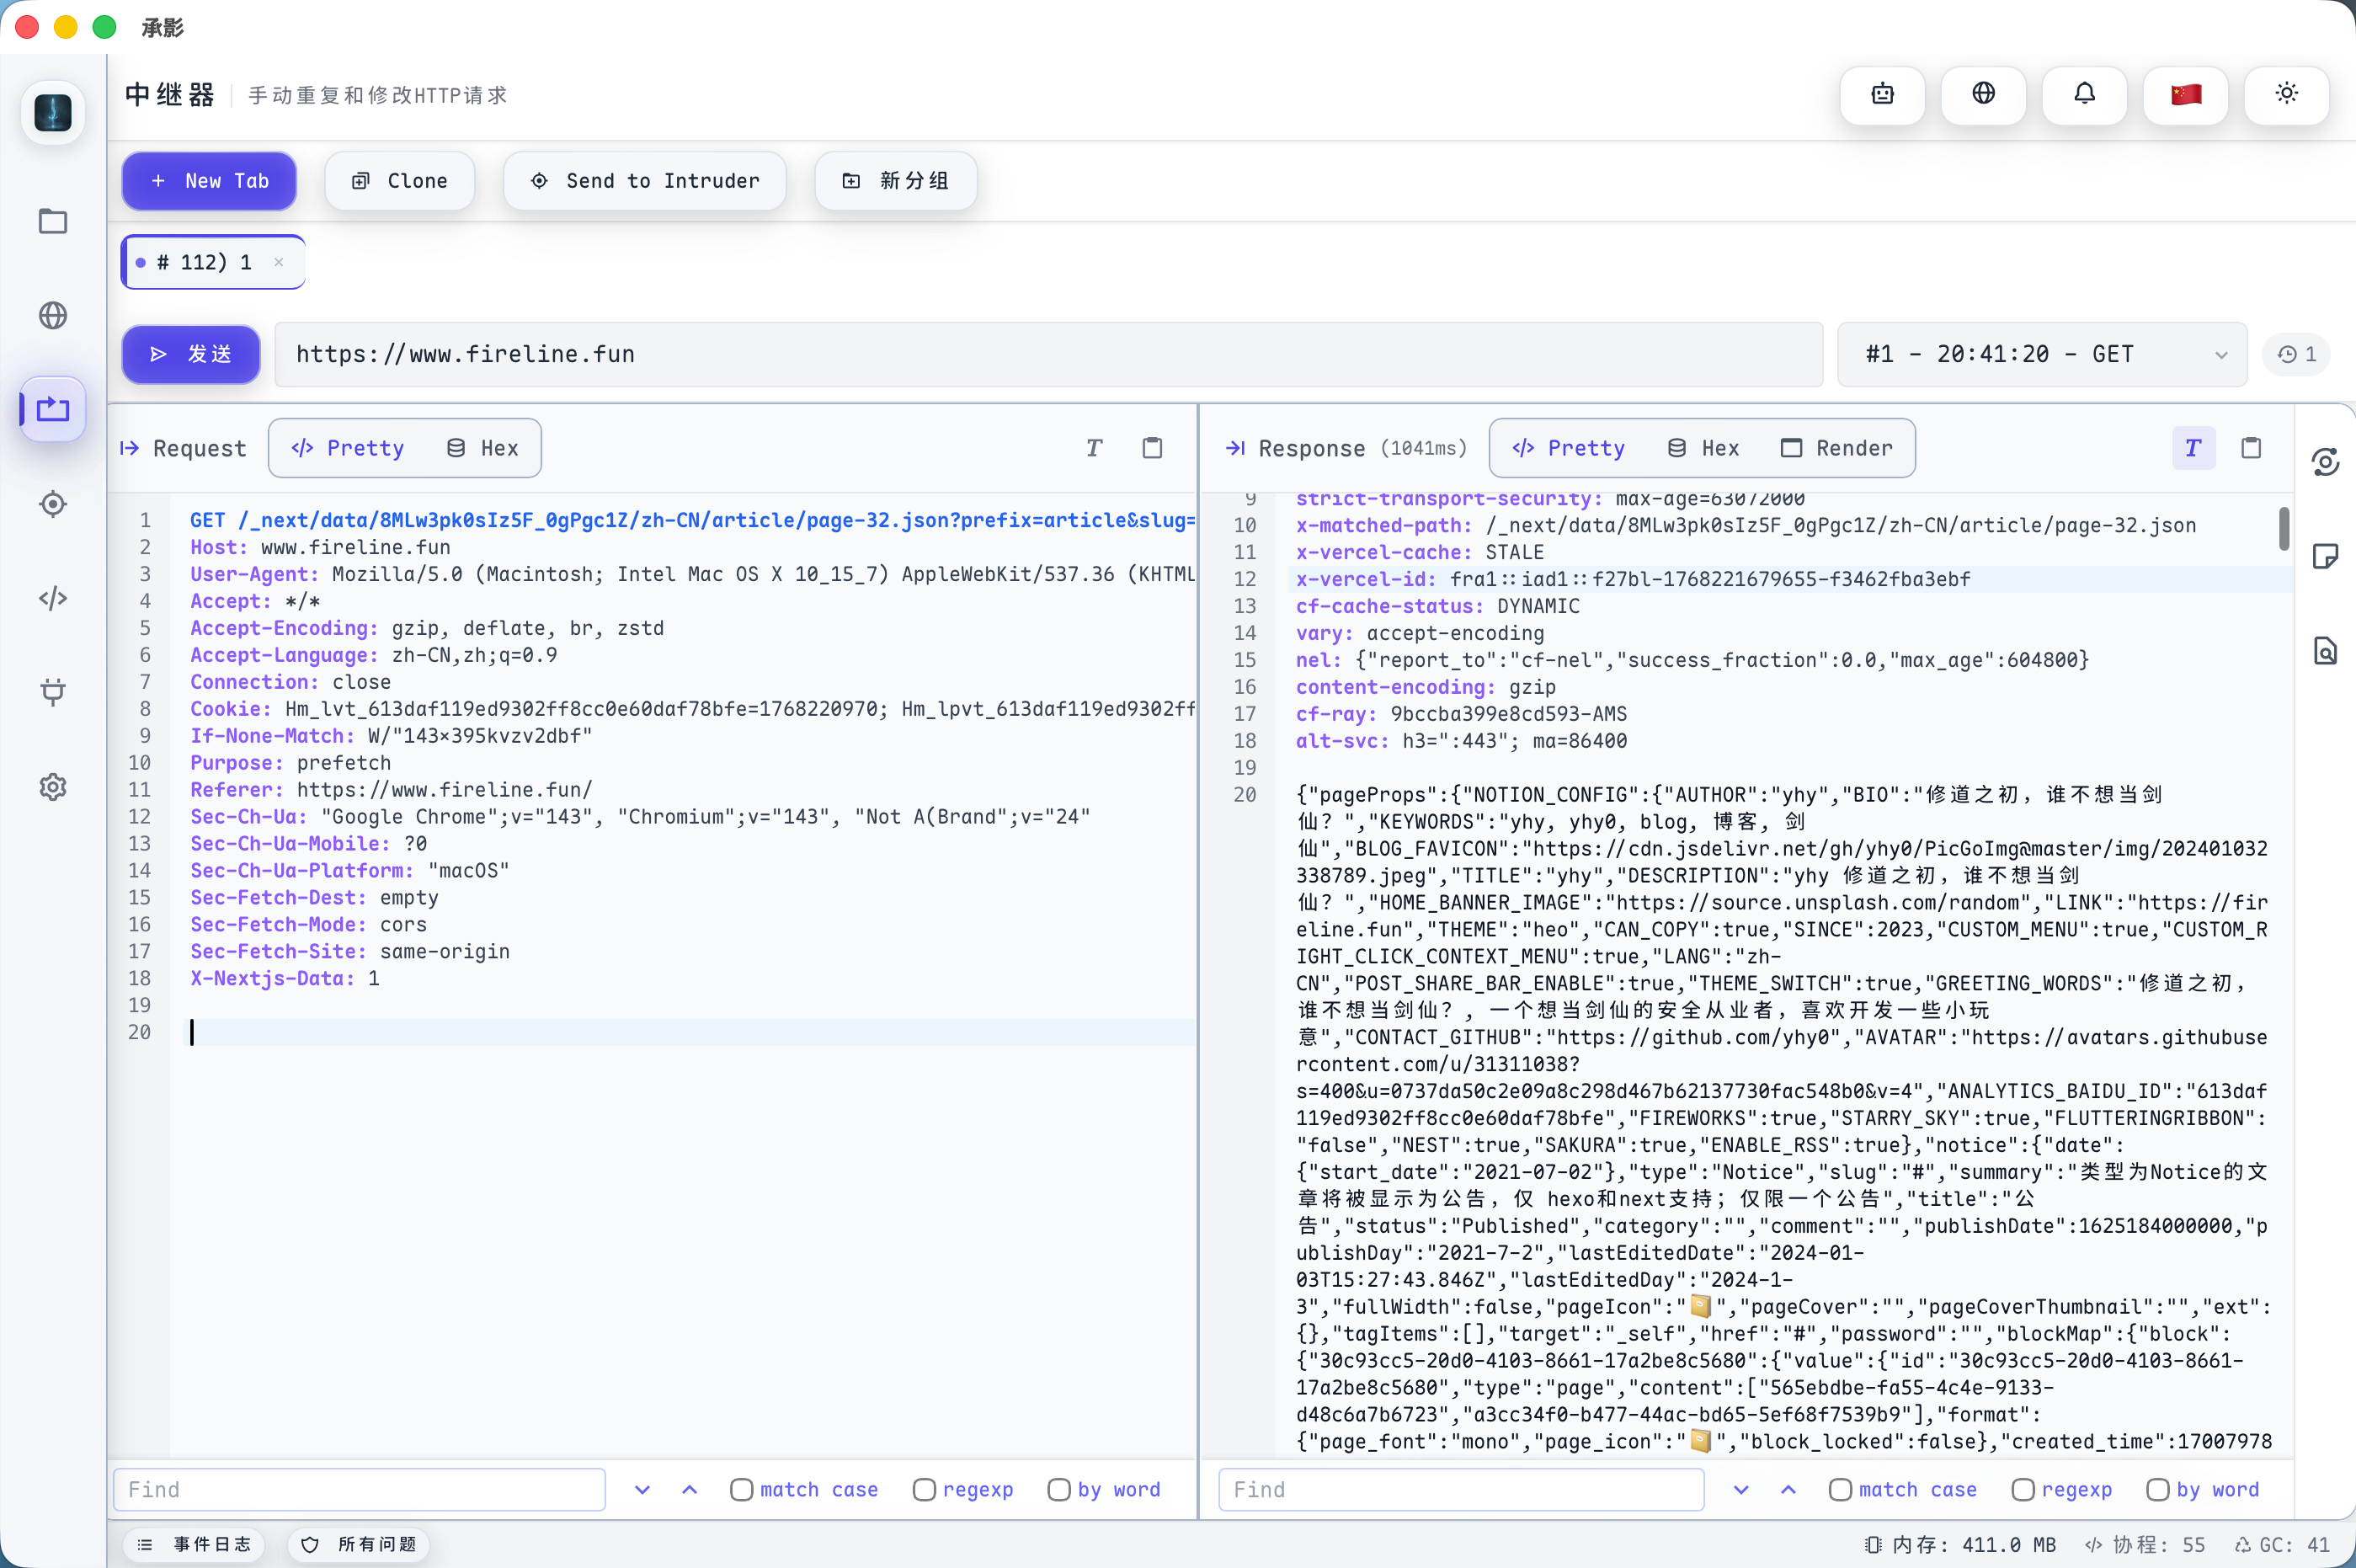Click the Response panel vertical scrollbar
Screen dimensions: 2356x1568
point(2284,529)
